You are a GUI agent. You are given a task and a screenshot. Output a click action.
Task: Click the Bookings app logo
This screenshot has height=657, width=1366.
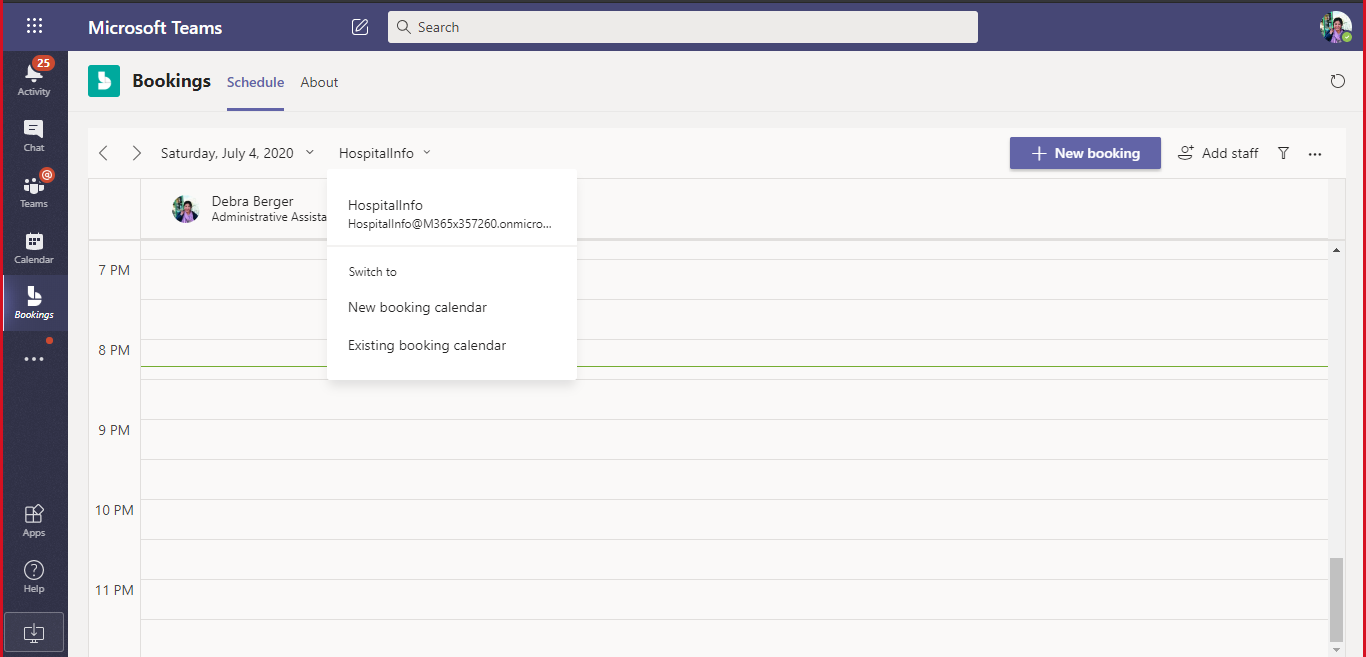104,81
